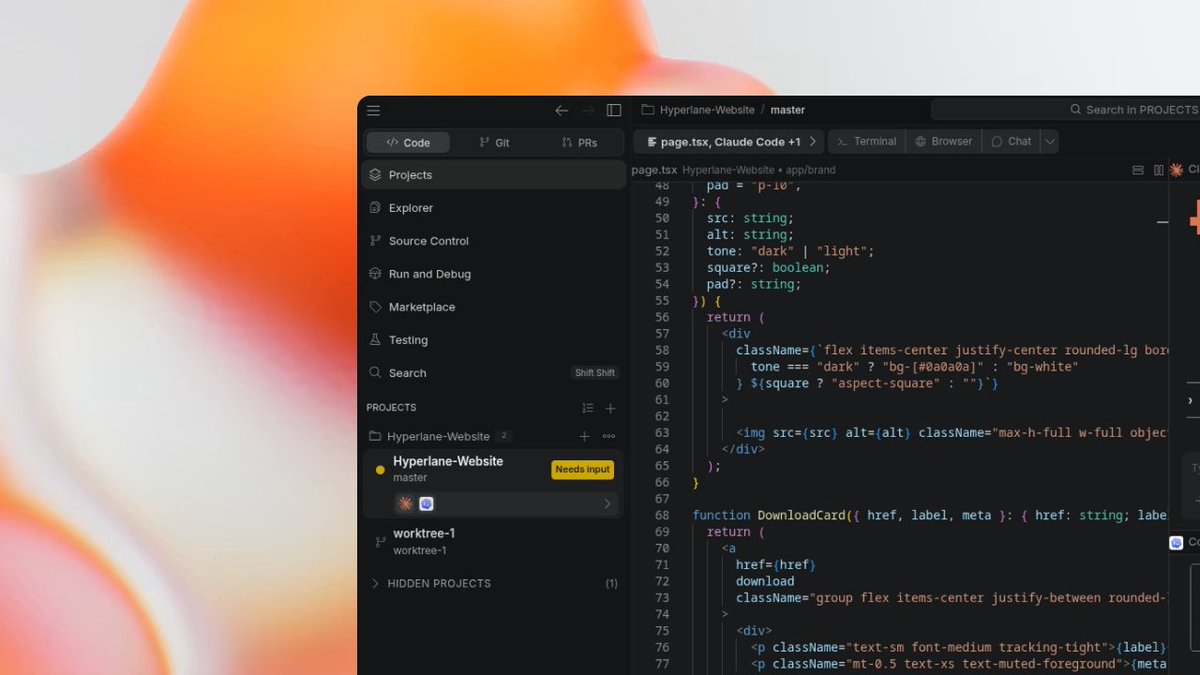The width and height of the screenshot is (1200, 675).
Task: Click the Marketplace tag icon
Action: pyautogui.click(x=375, y=307)
